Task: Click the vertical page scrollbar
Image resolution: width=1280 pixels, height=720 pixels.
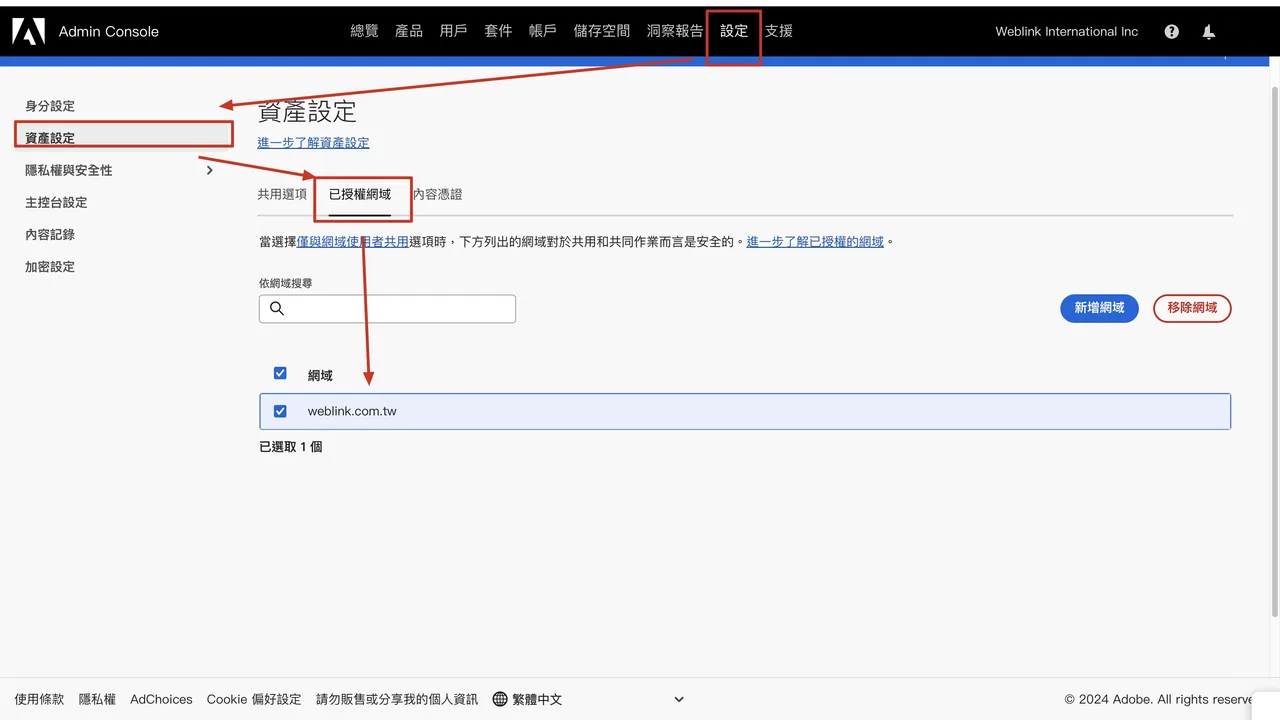Action: pos(1273,350)
